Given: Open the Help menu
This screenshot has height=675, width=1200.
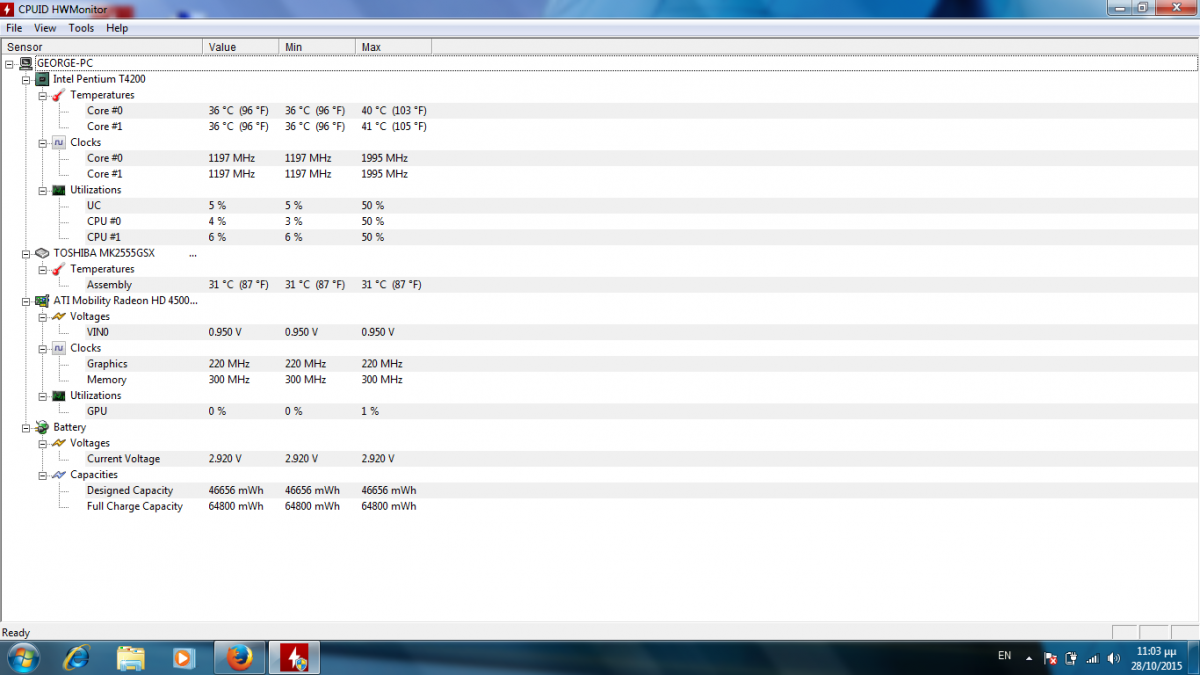Looking at the screenshot, I should click(x=117, y=28).
